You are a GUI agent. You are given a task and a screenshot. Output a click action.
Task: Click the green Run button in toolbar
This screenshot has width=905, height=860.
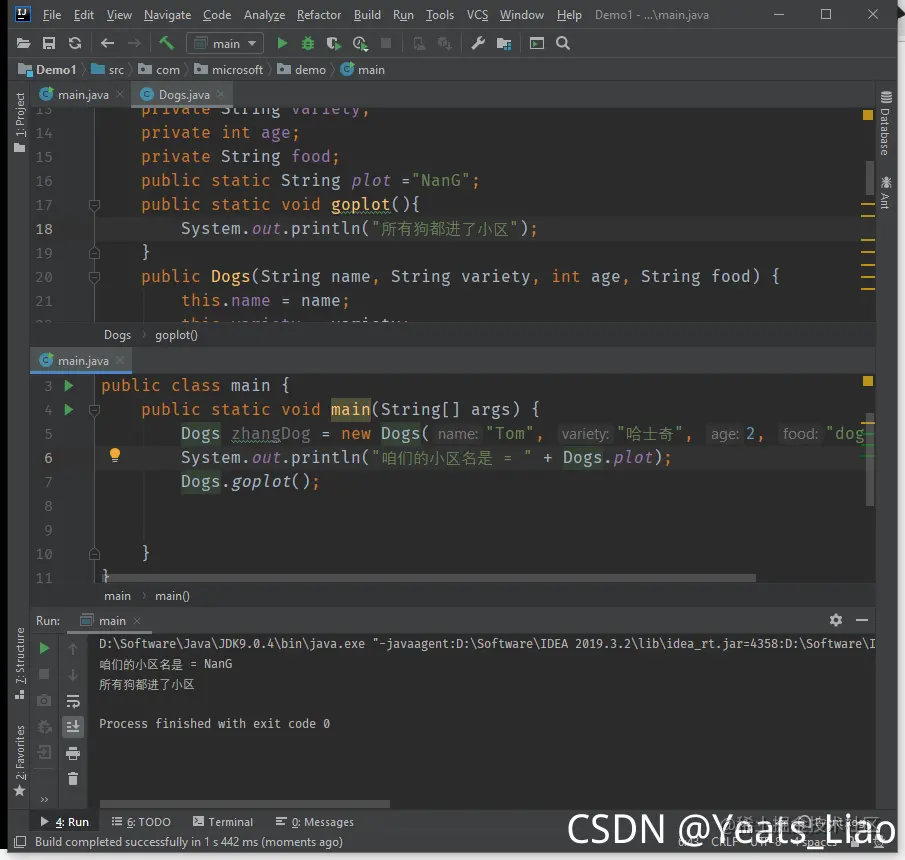click(x=282, y=43)
